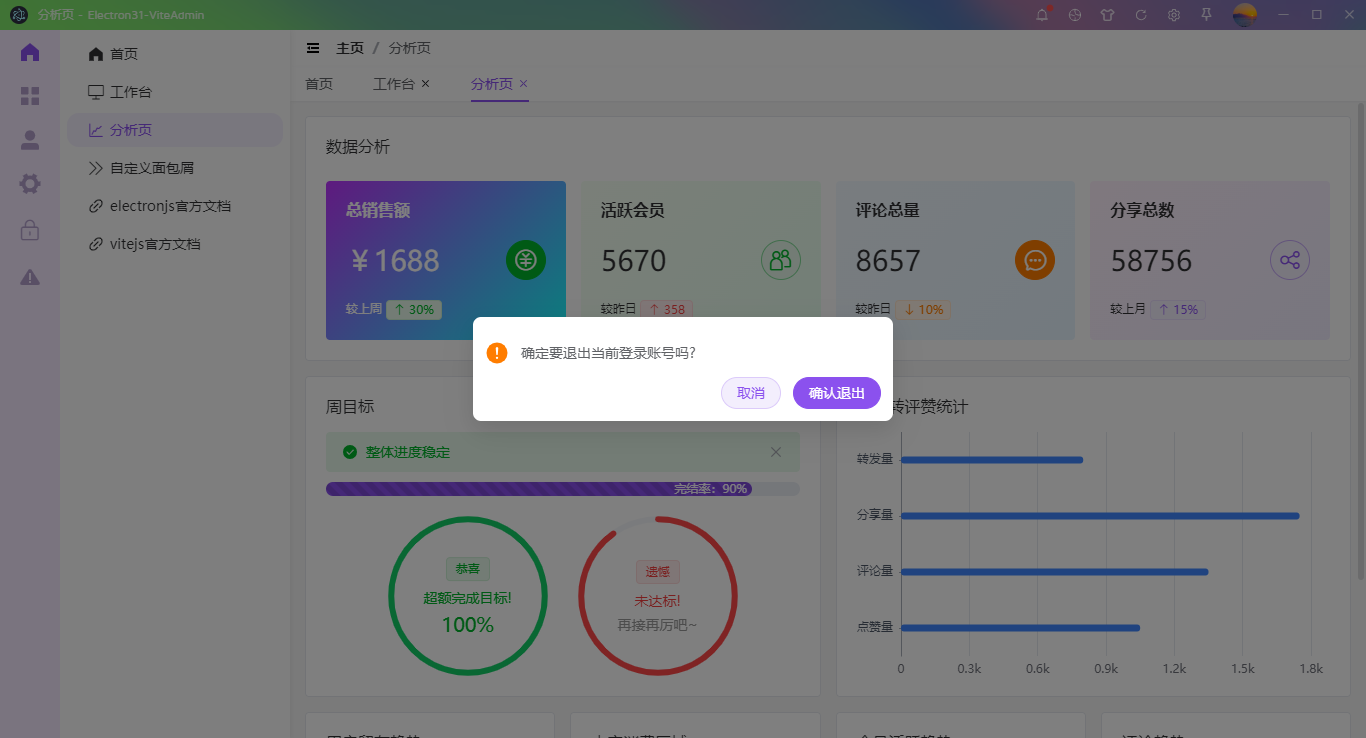Image resolution: width=1366 pixels, height=738 pixels.
Task: Click the 5670 active members value
Action: click(x=633, y=261)
